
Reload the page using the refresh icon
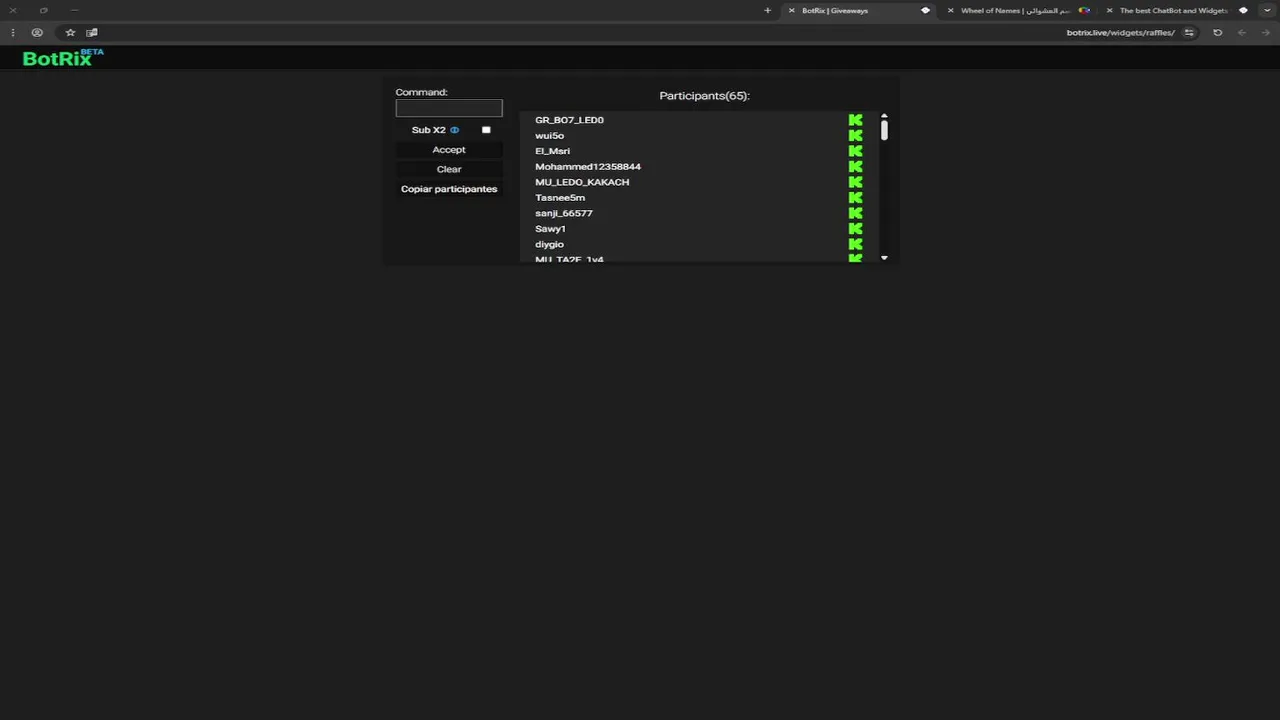point(1217,33)
